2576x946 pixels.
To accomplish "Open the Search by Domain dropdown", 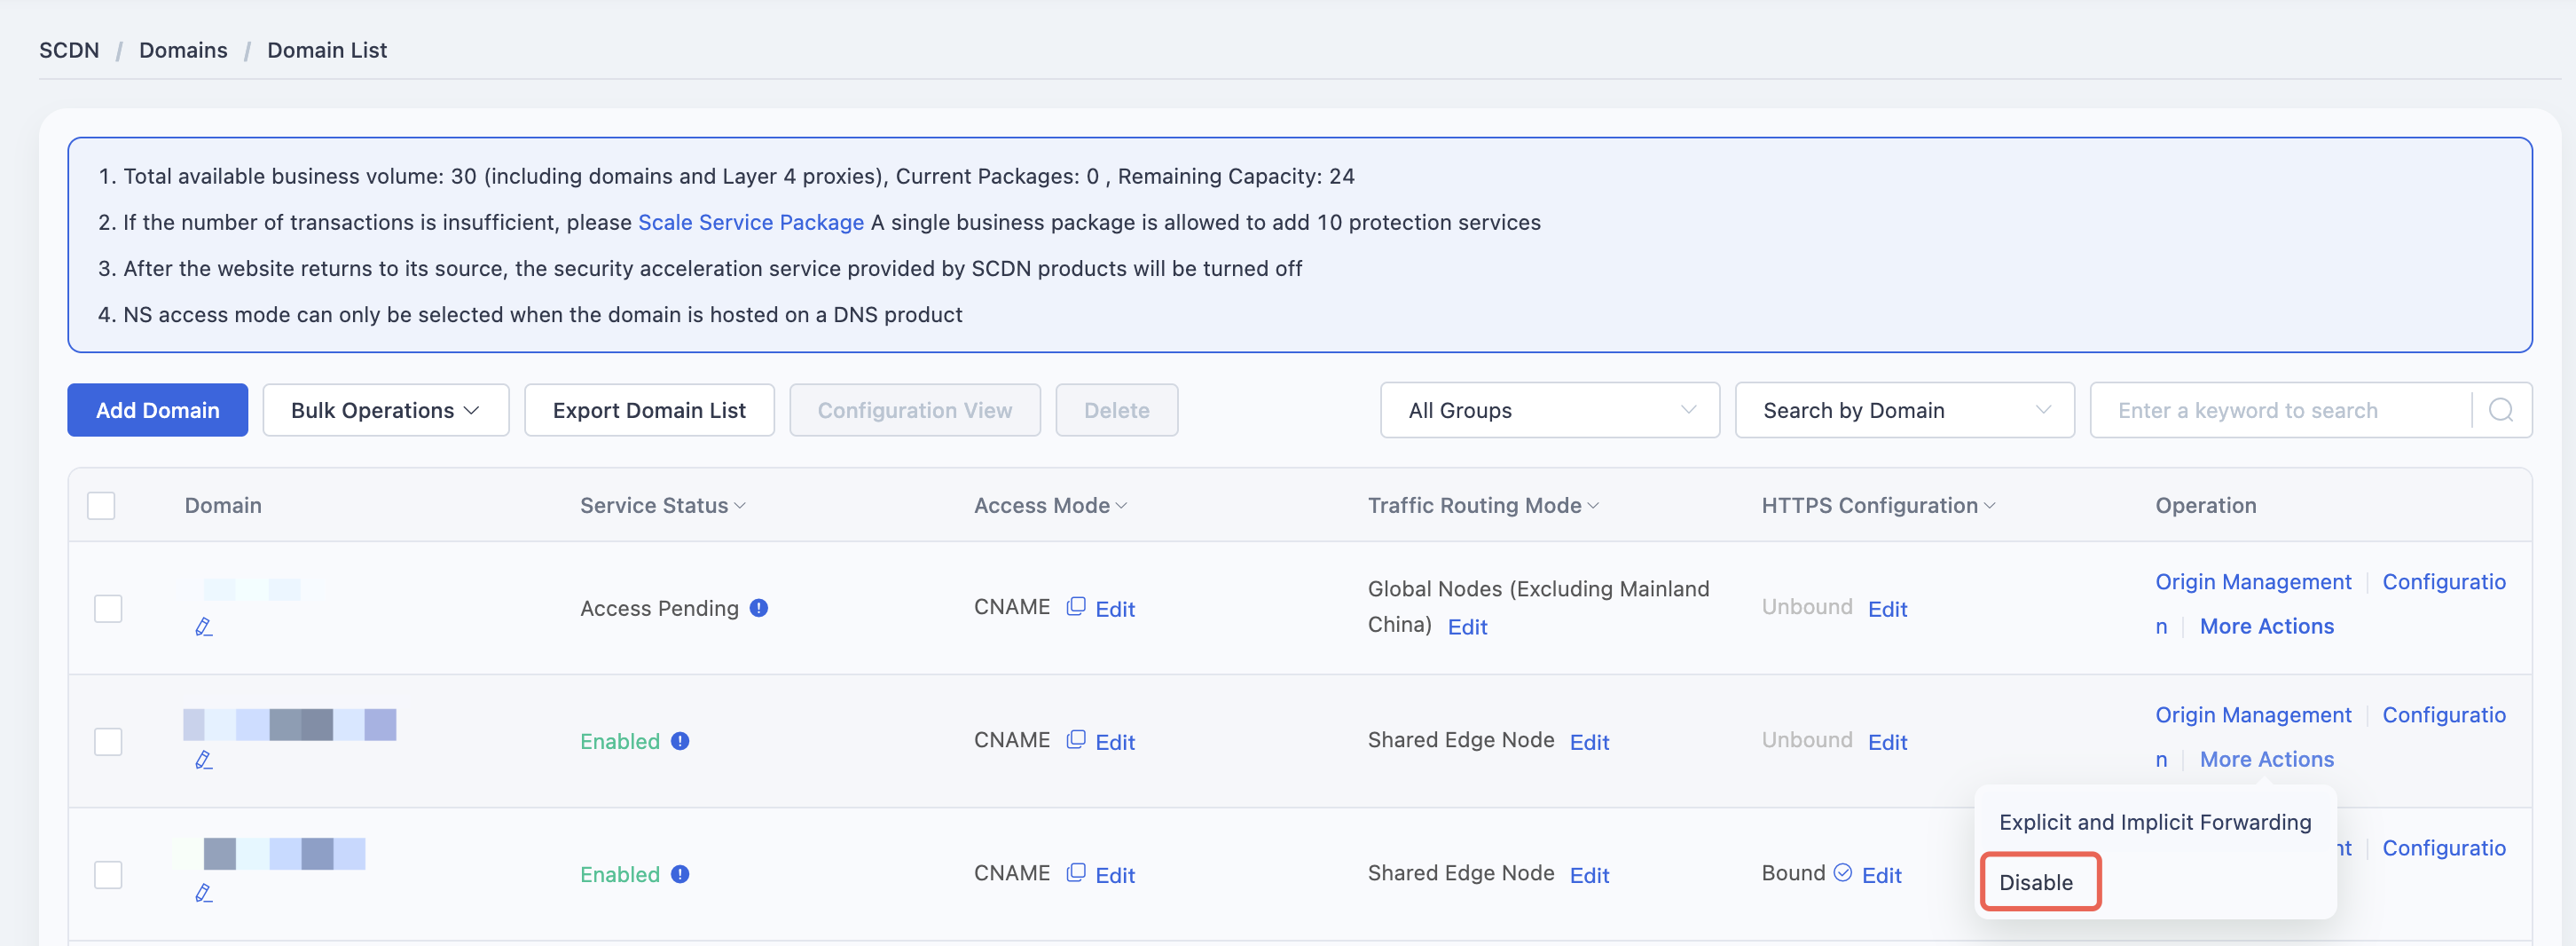I will coord(1904,410).
